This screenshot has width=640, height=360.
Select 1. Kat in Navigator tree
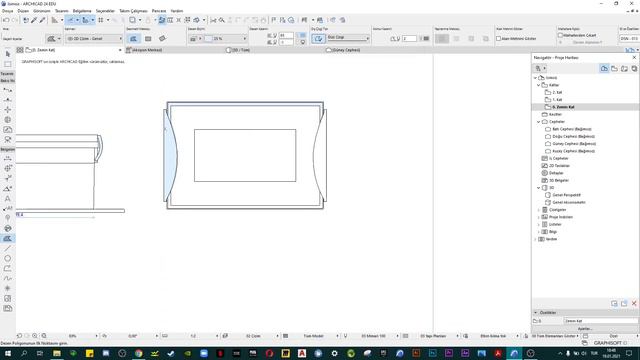(557, 100)
